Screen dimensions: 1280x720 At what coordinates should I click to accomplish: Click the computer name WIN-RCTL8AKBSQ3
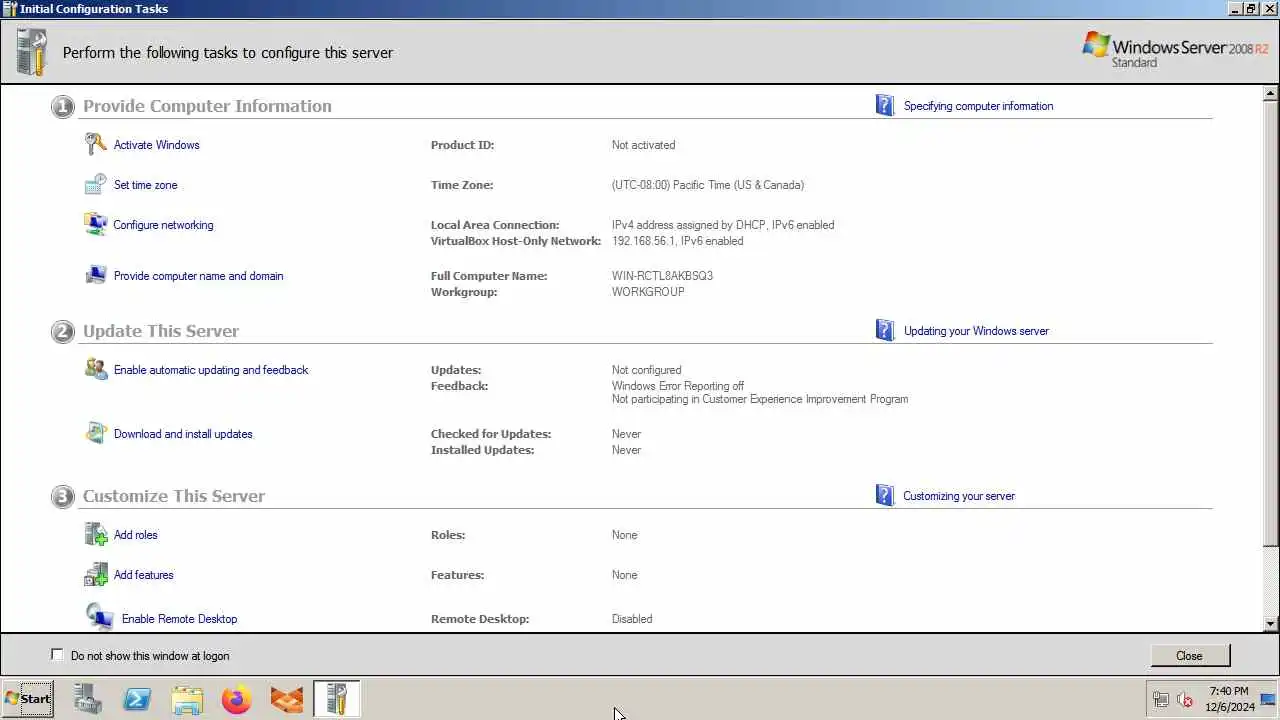[662, 276]
